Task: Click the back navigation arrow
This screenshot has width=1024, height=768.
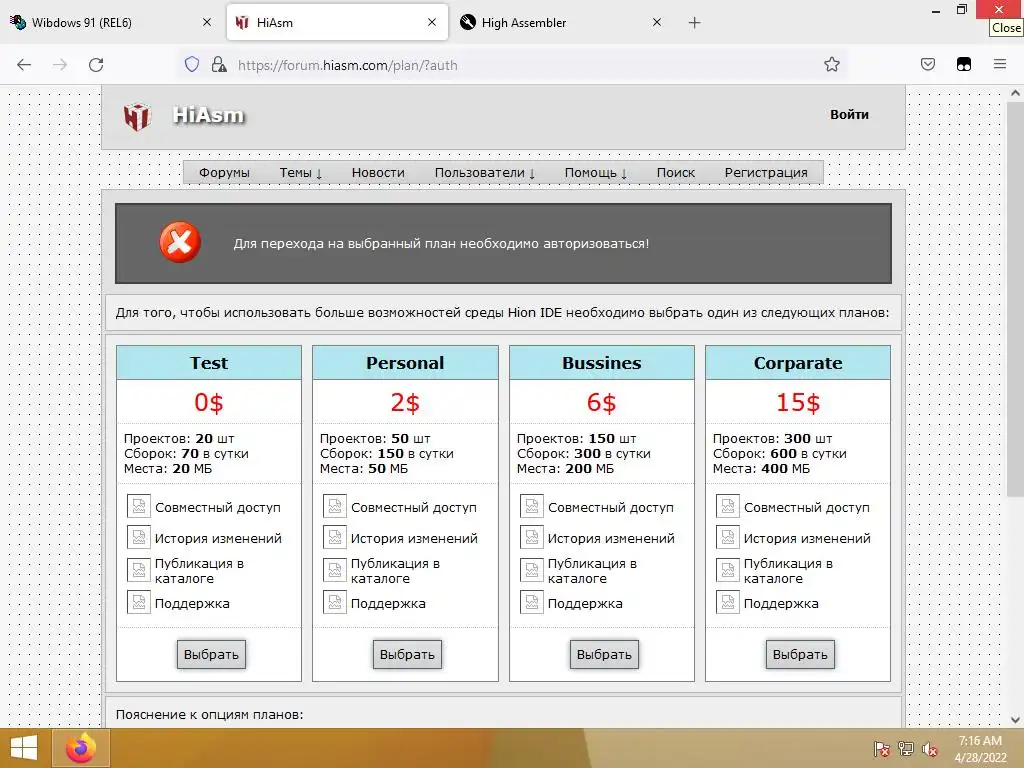Action: [24, 65]
